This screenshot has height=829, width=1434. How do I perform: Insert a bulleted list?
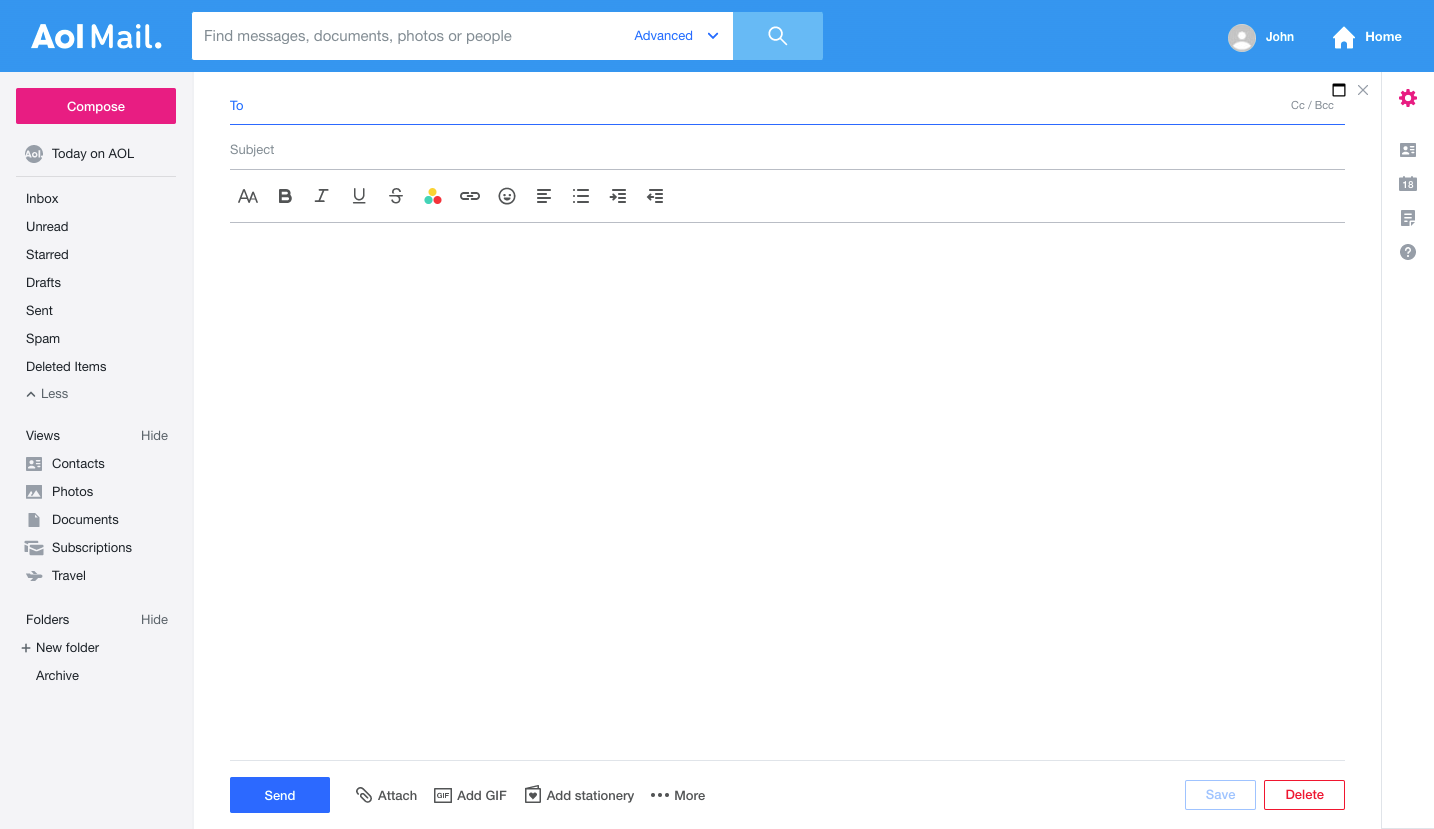(x=581, y=197)
